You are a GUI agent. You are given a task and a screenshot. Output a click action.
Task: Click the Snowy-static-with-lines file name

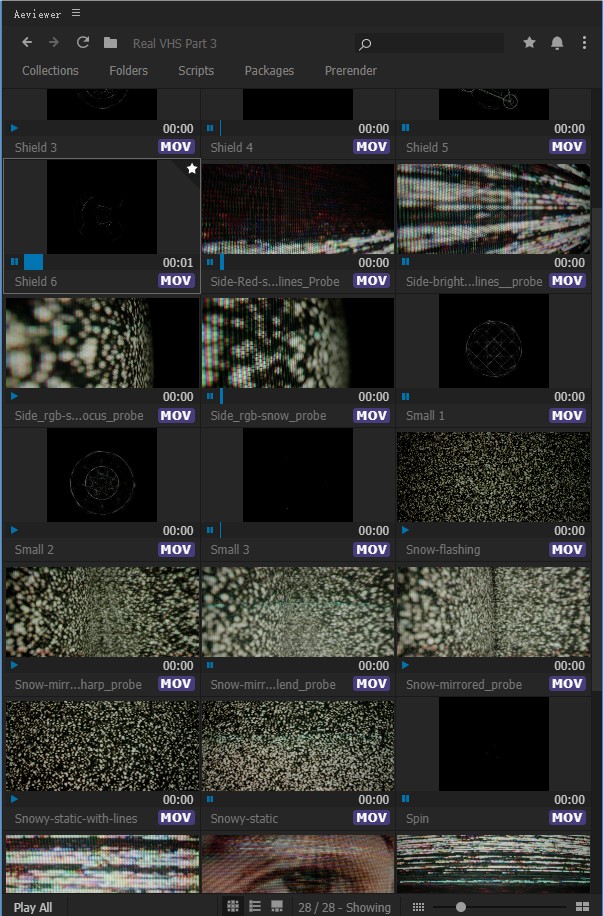76,818
